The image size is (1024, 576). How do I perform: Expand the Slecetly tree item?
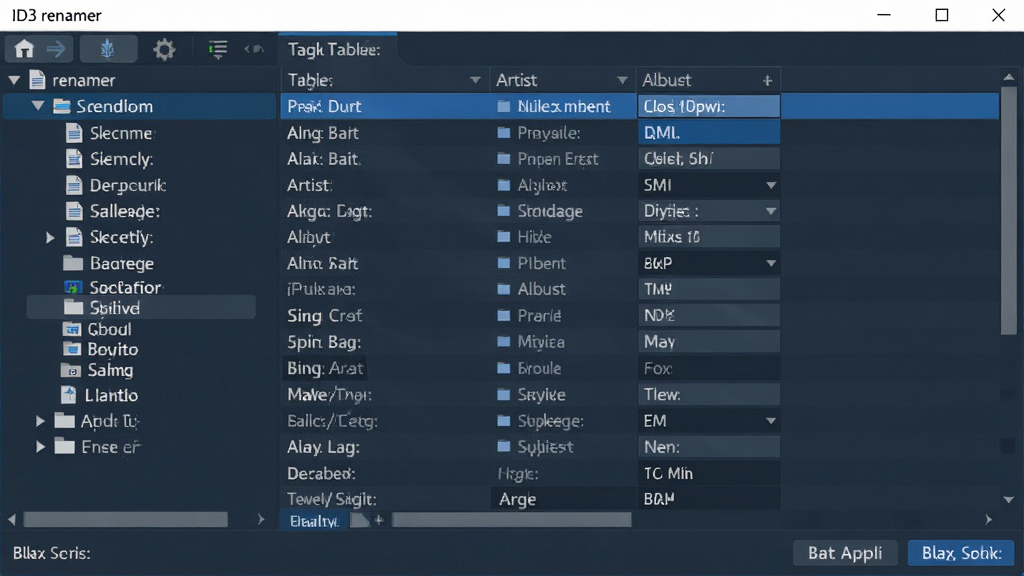(x=50, y=238)
